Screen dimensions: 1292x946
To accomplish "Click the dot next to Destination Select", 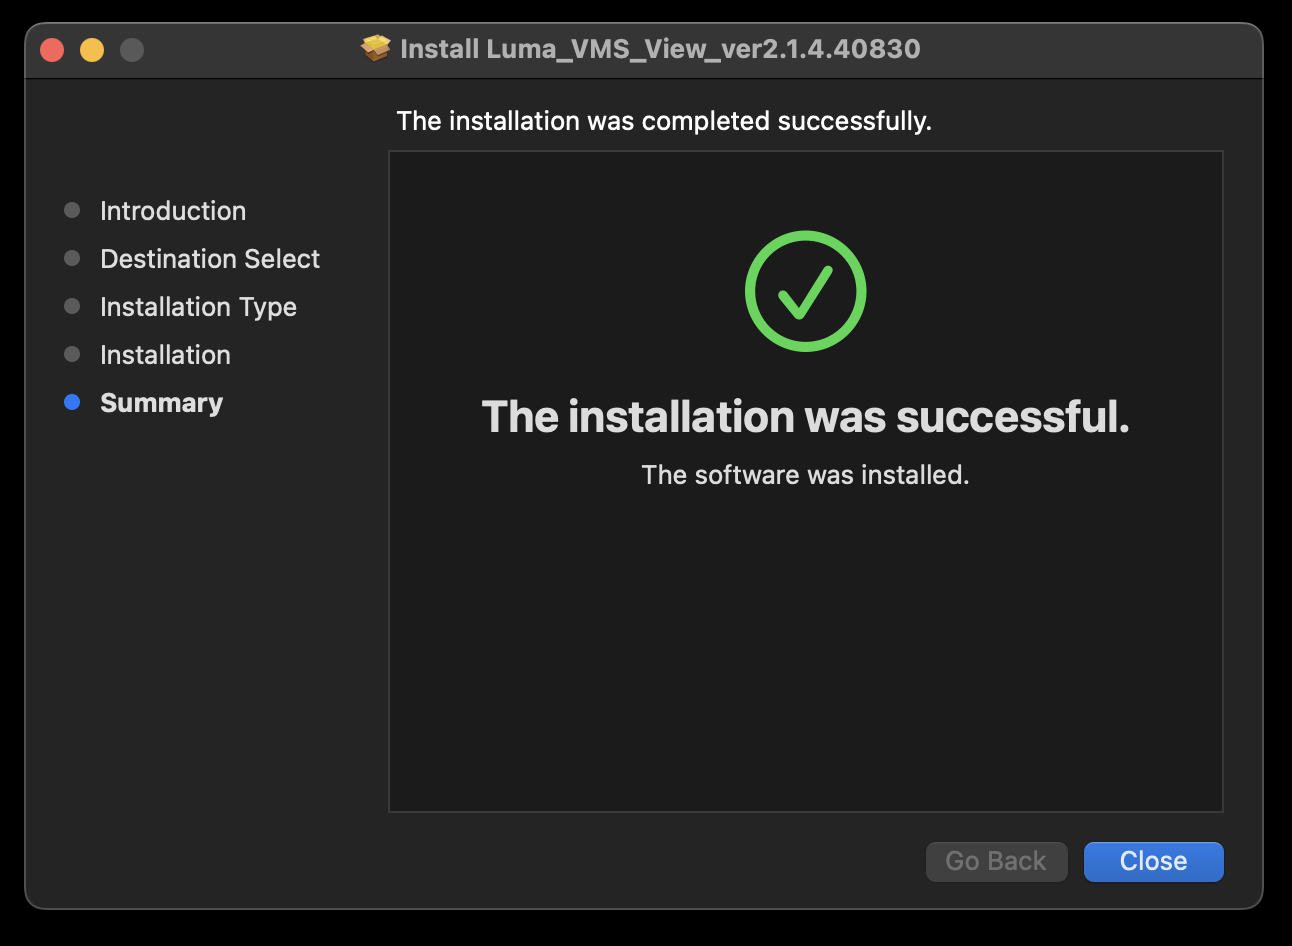I will pos(71,258).
